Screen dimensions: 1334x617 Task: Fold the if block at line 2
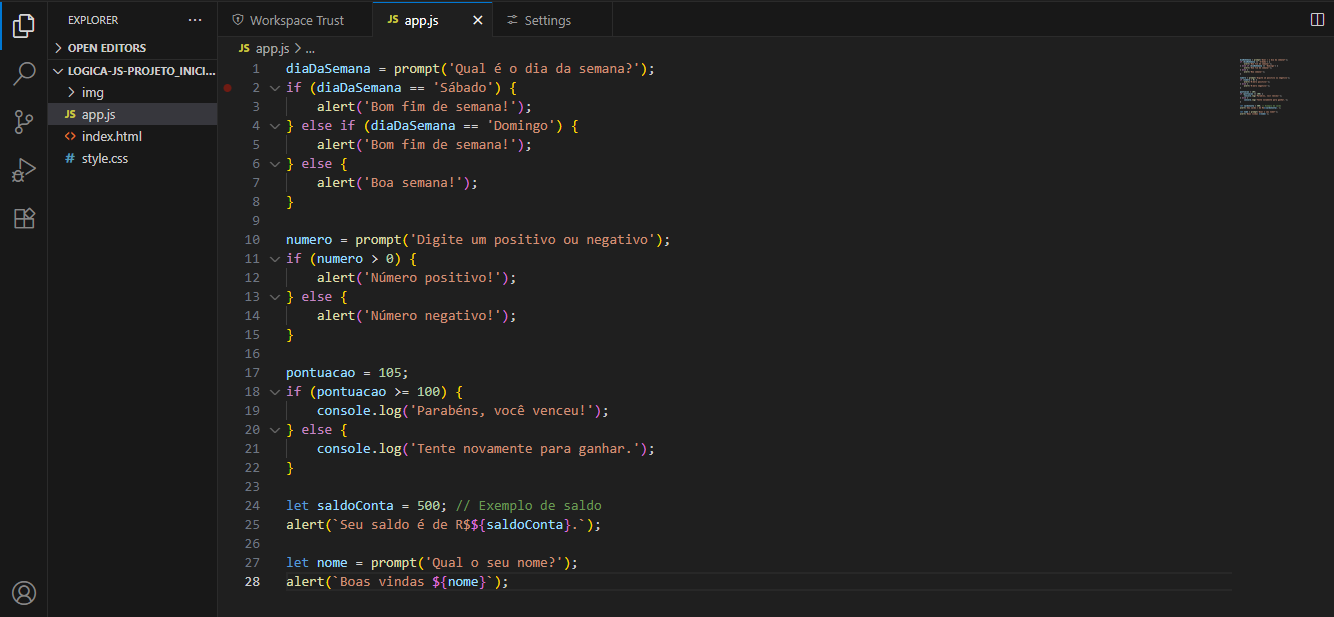click(275, 88)
